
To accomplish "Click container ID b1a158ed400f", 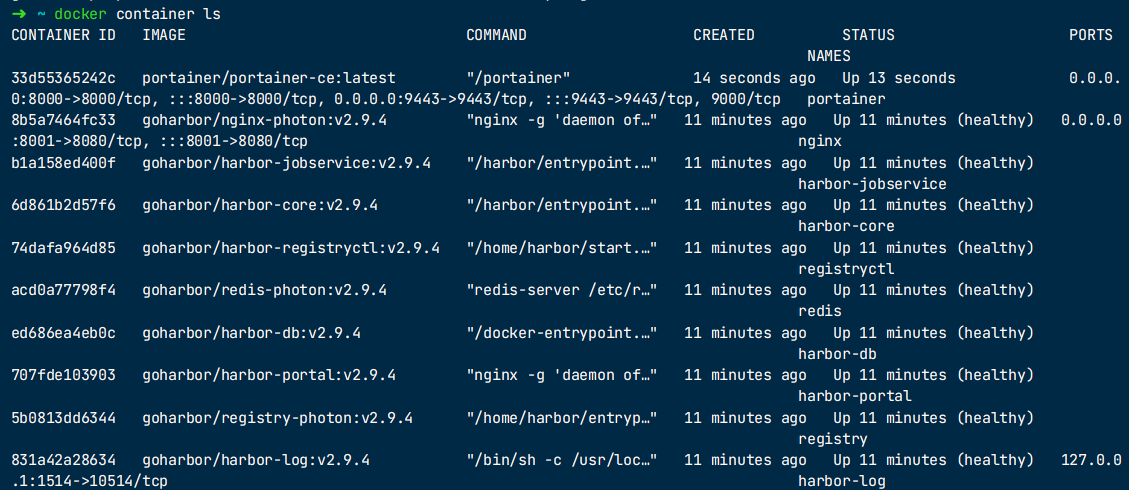I will click(x=63, y=163).
